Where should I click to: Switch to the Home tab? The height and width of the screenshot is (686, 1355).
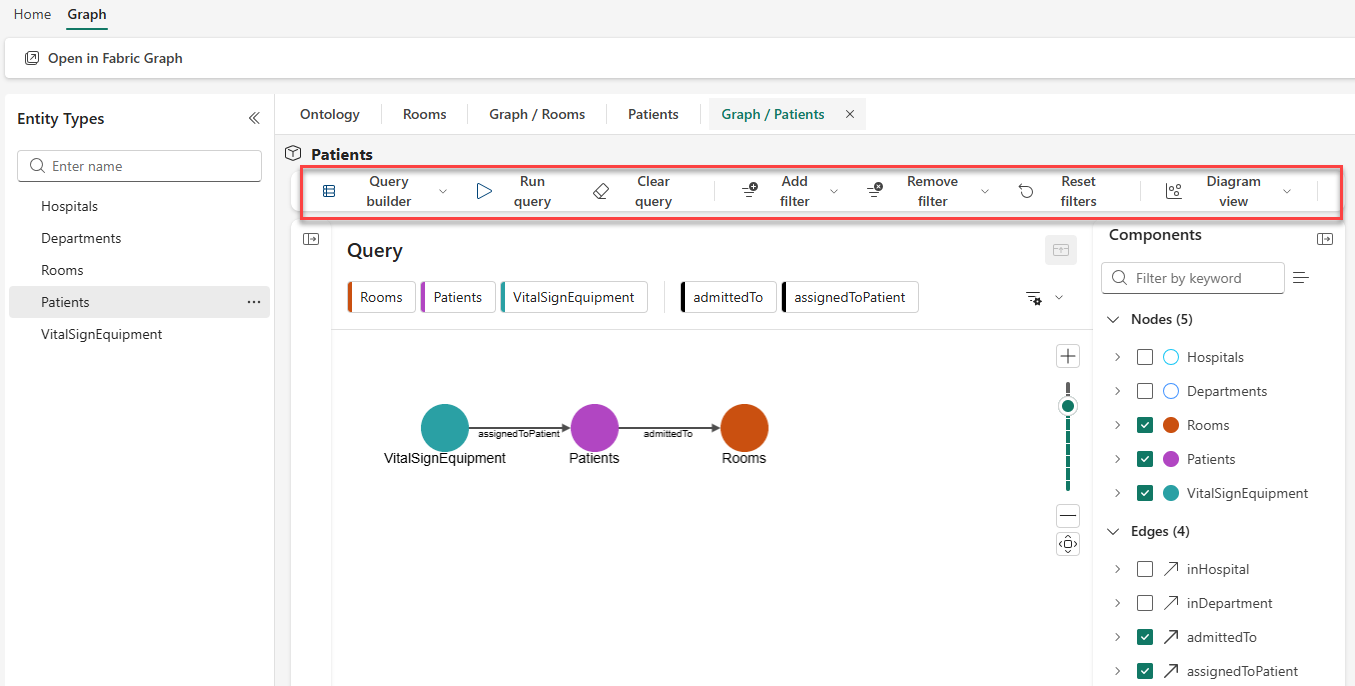coord(32,14)
